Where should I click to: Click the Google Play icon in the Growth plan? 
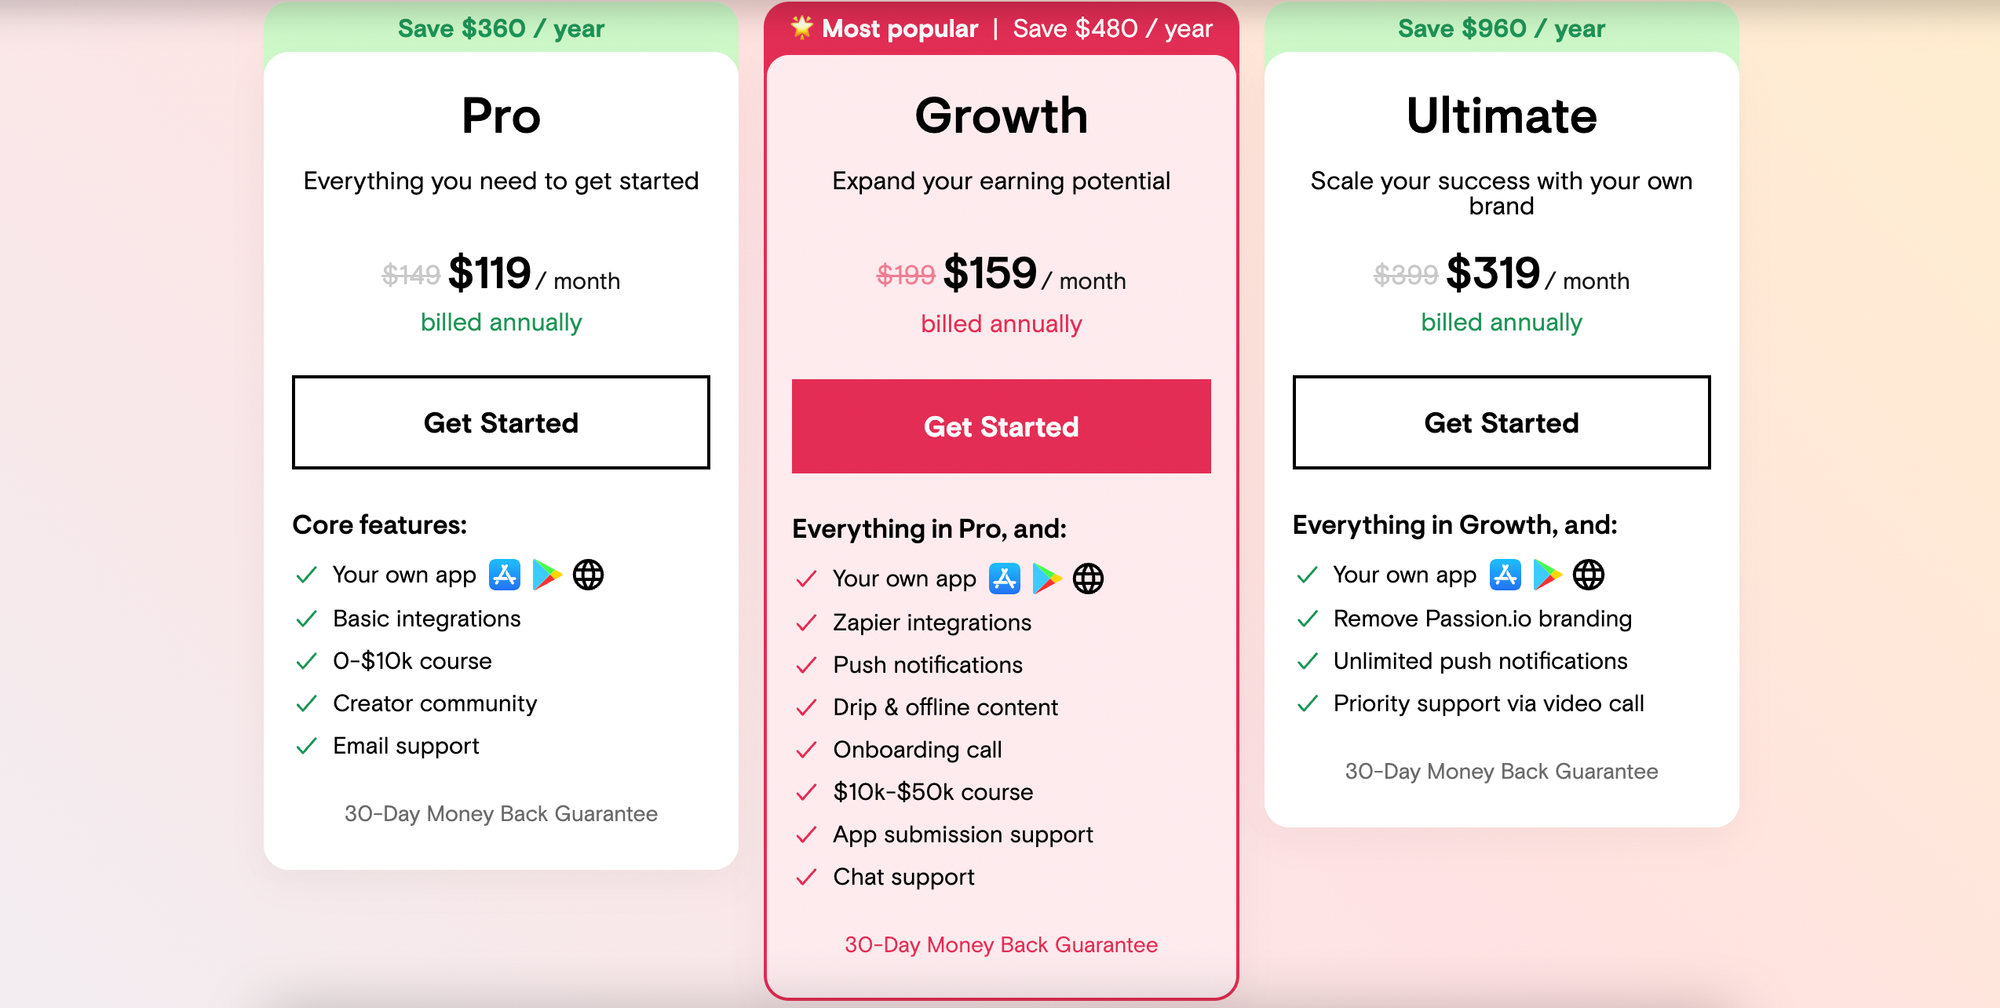[x=1047, y=578]
